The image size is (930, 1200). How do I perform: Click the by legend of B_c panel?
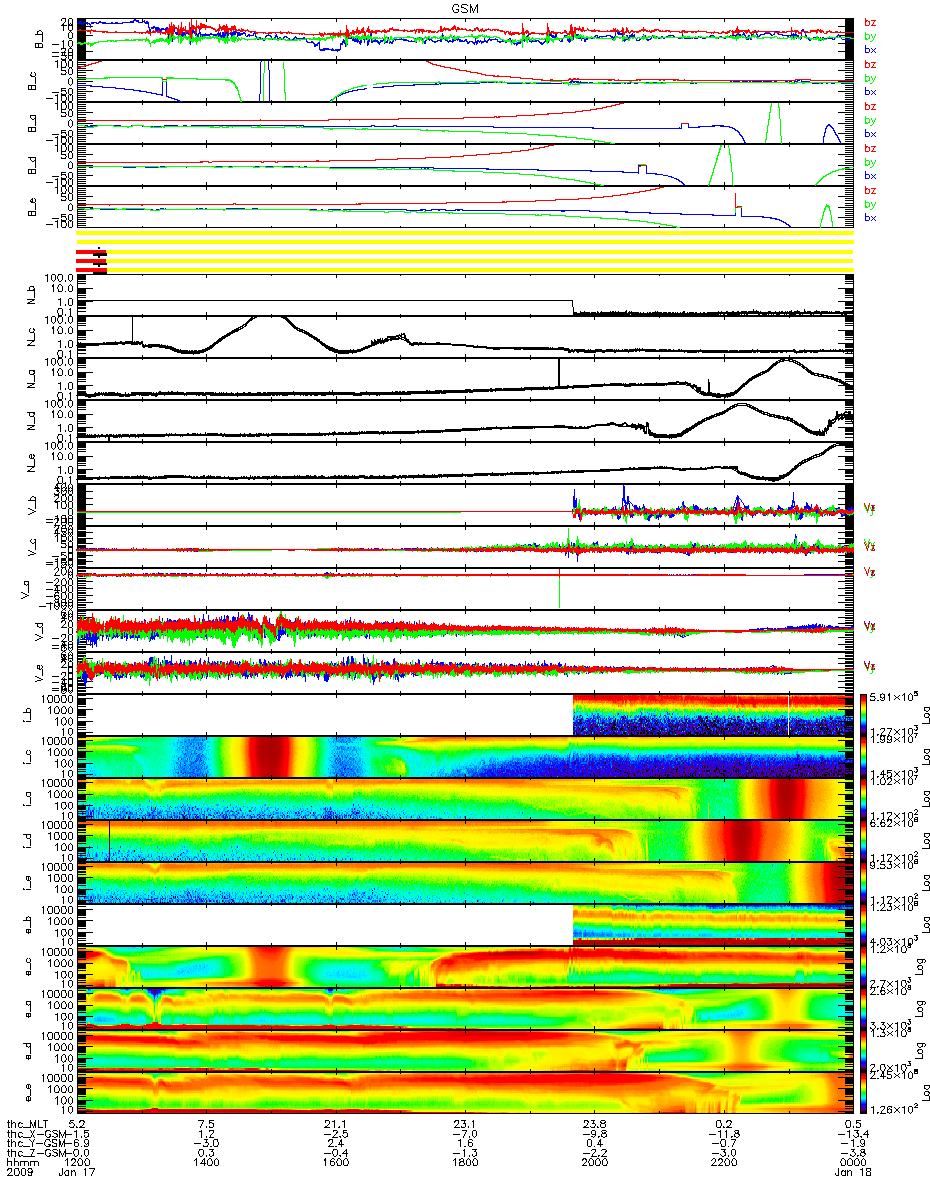coord(870,78)
